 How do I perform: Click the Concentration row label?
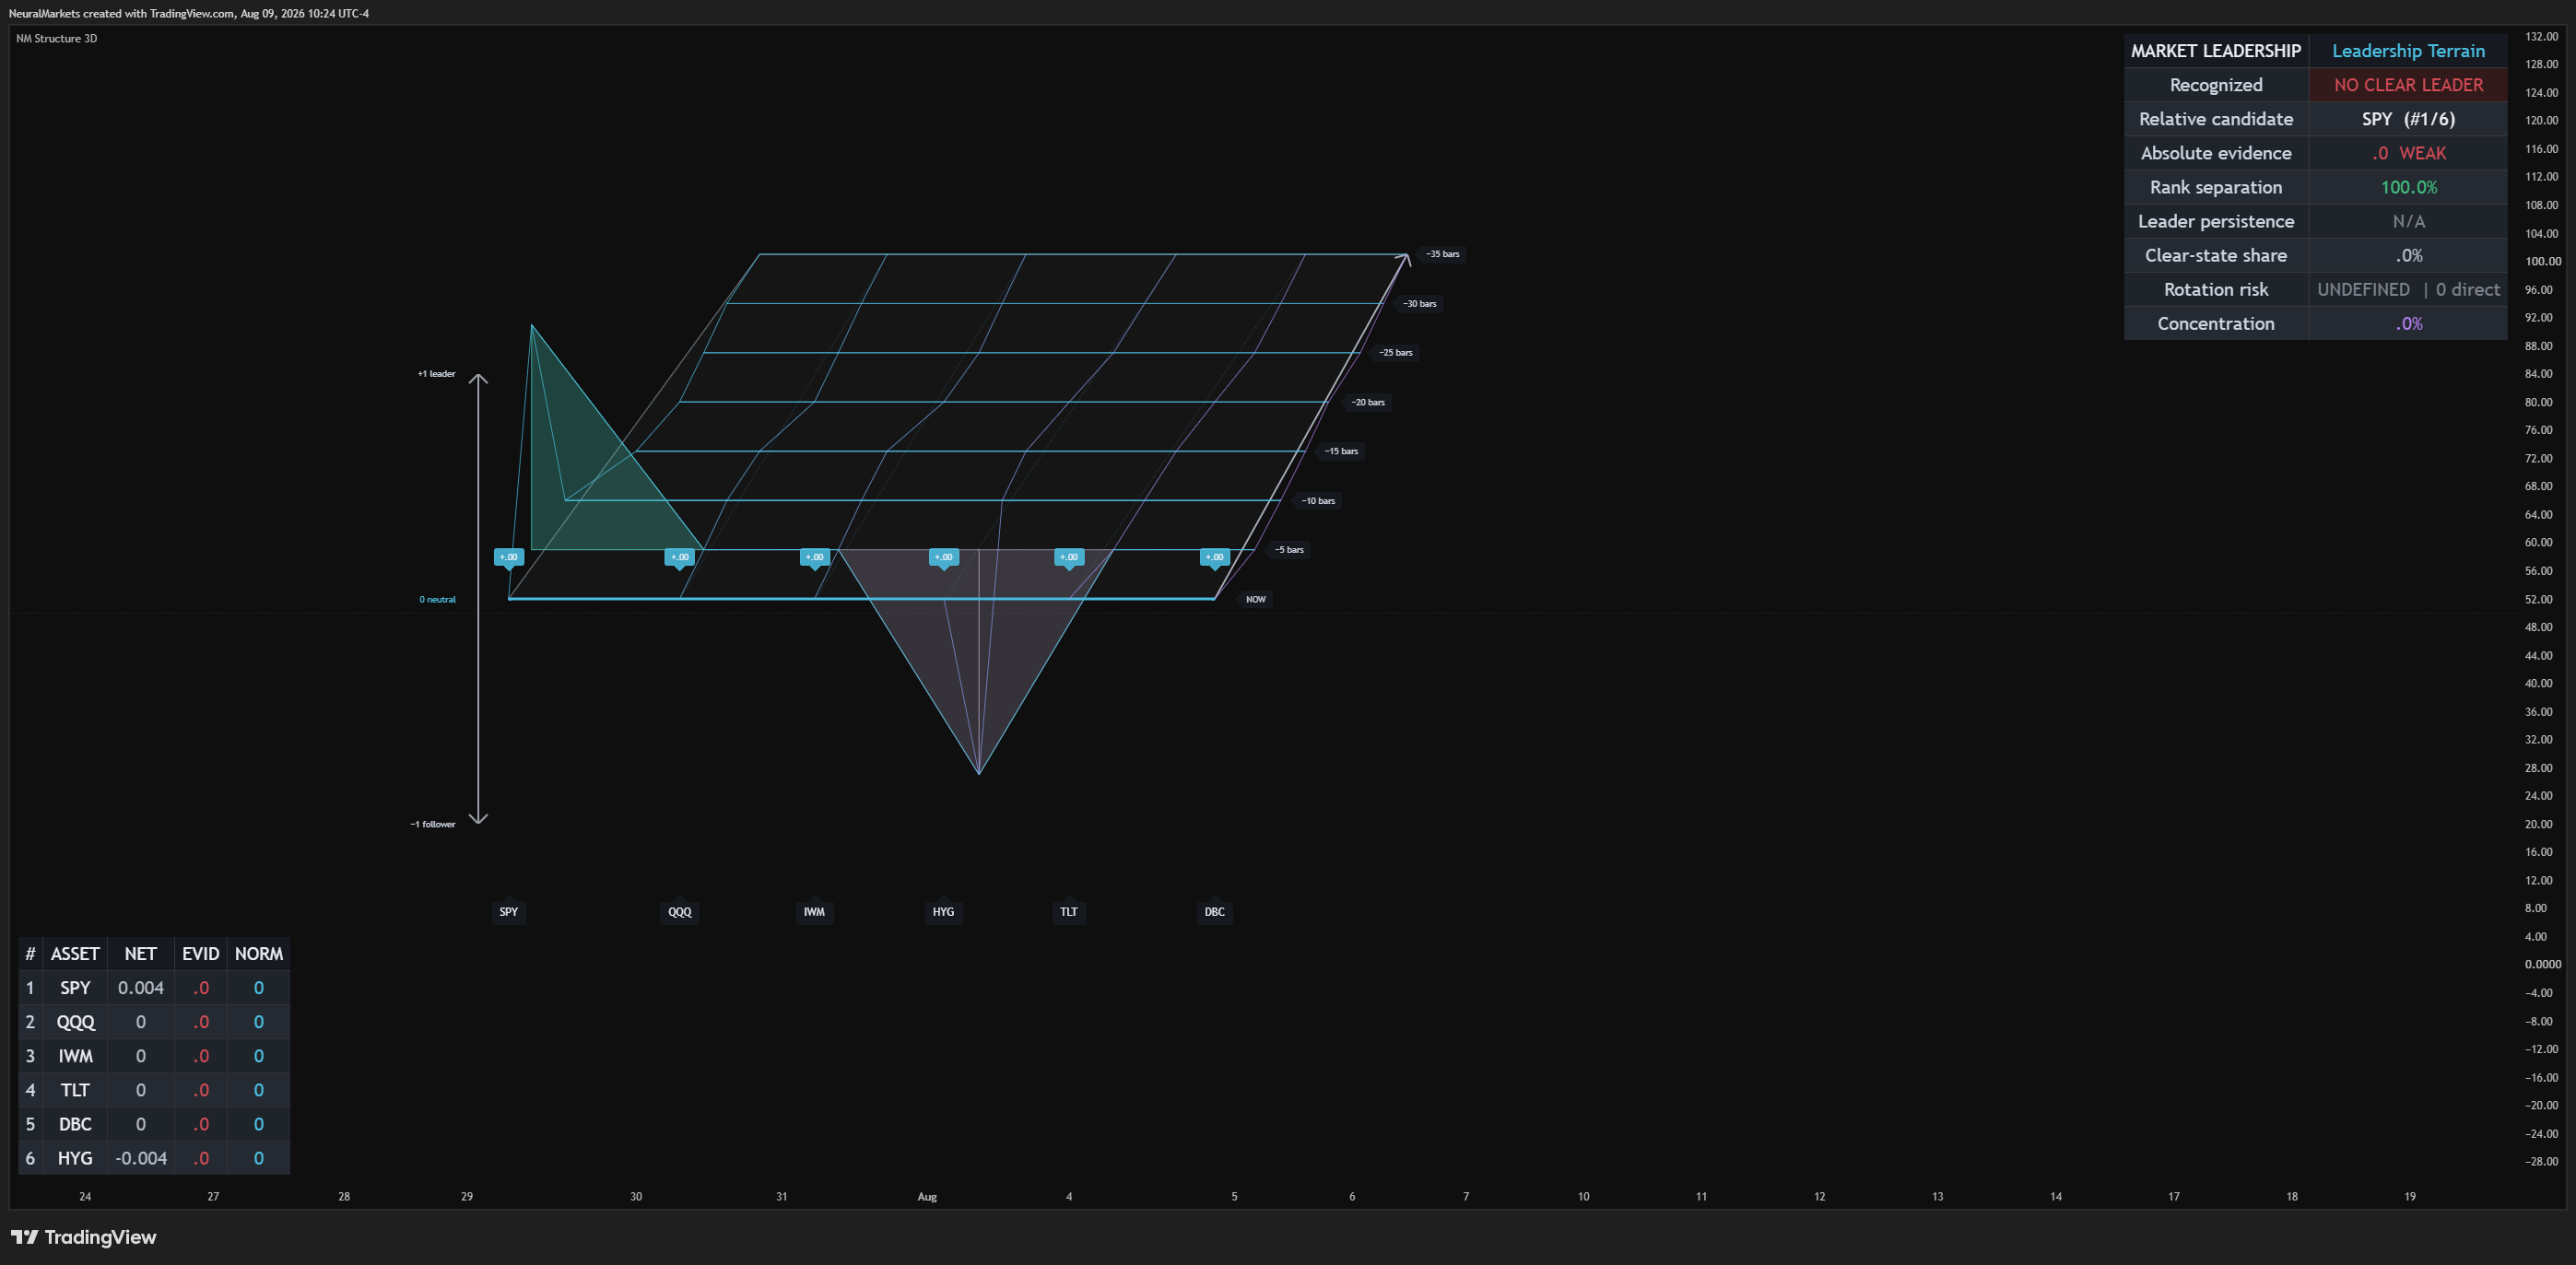[x=2215, y=323]
